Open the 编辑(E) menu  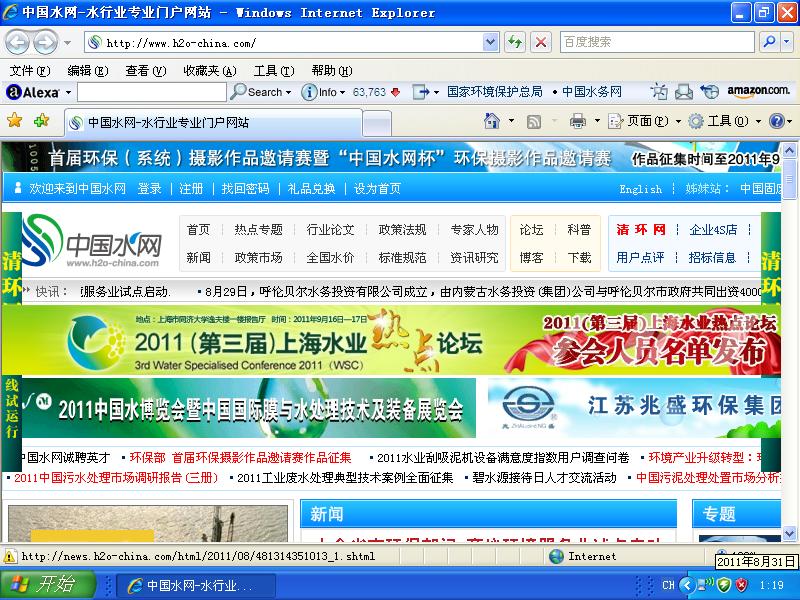click(88, 70)
